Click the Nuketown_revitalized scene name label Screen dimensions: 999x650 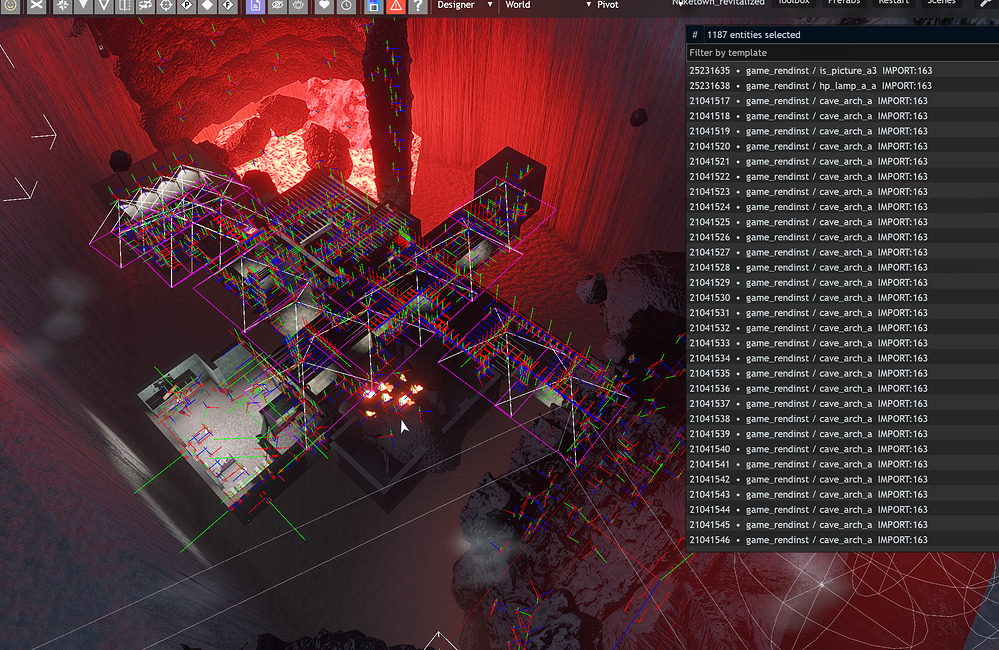718,3
